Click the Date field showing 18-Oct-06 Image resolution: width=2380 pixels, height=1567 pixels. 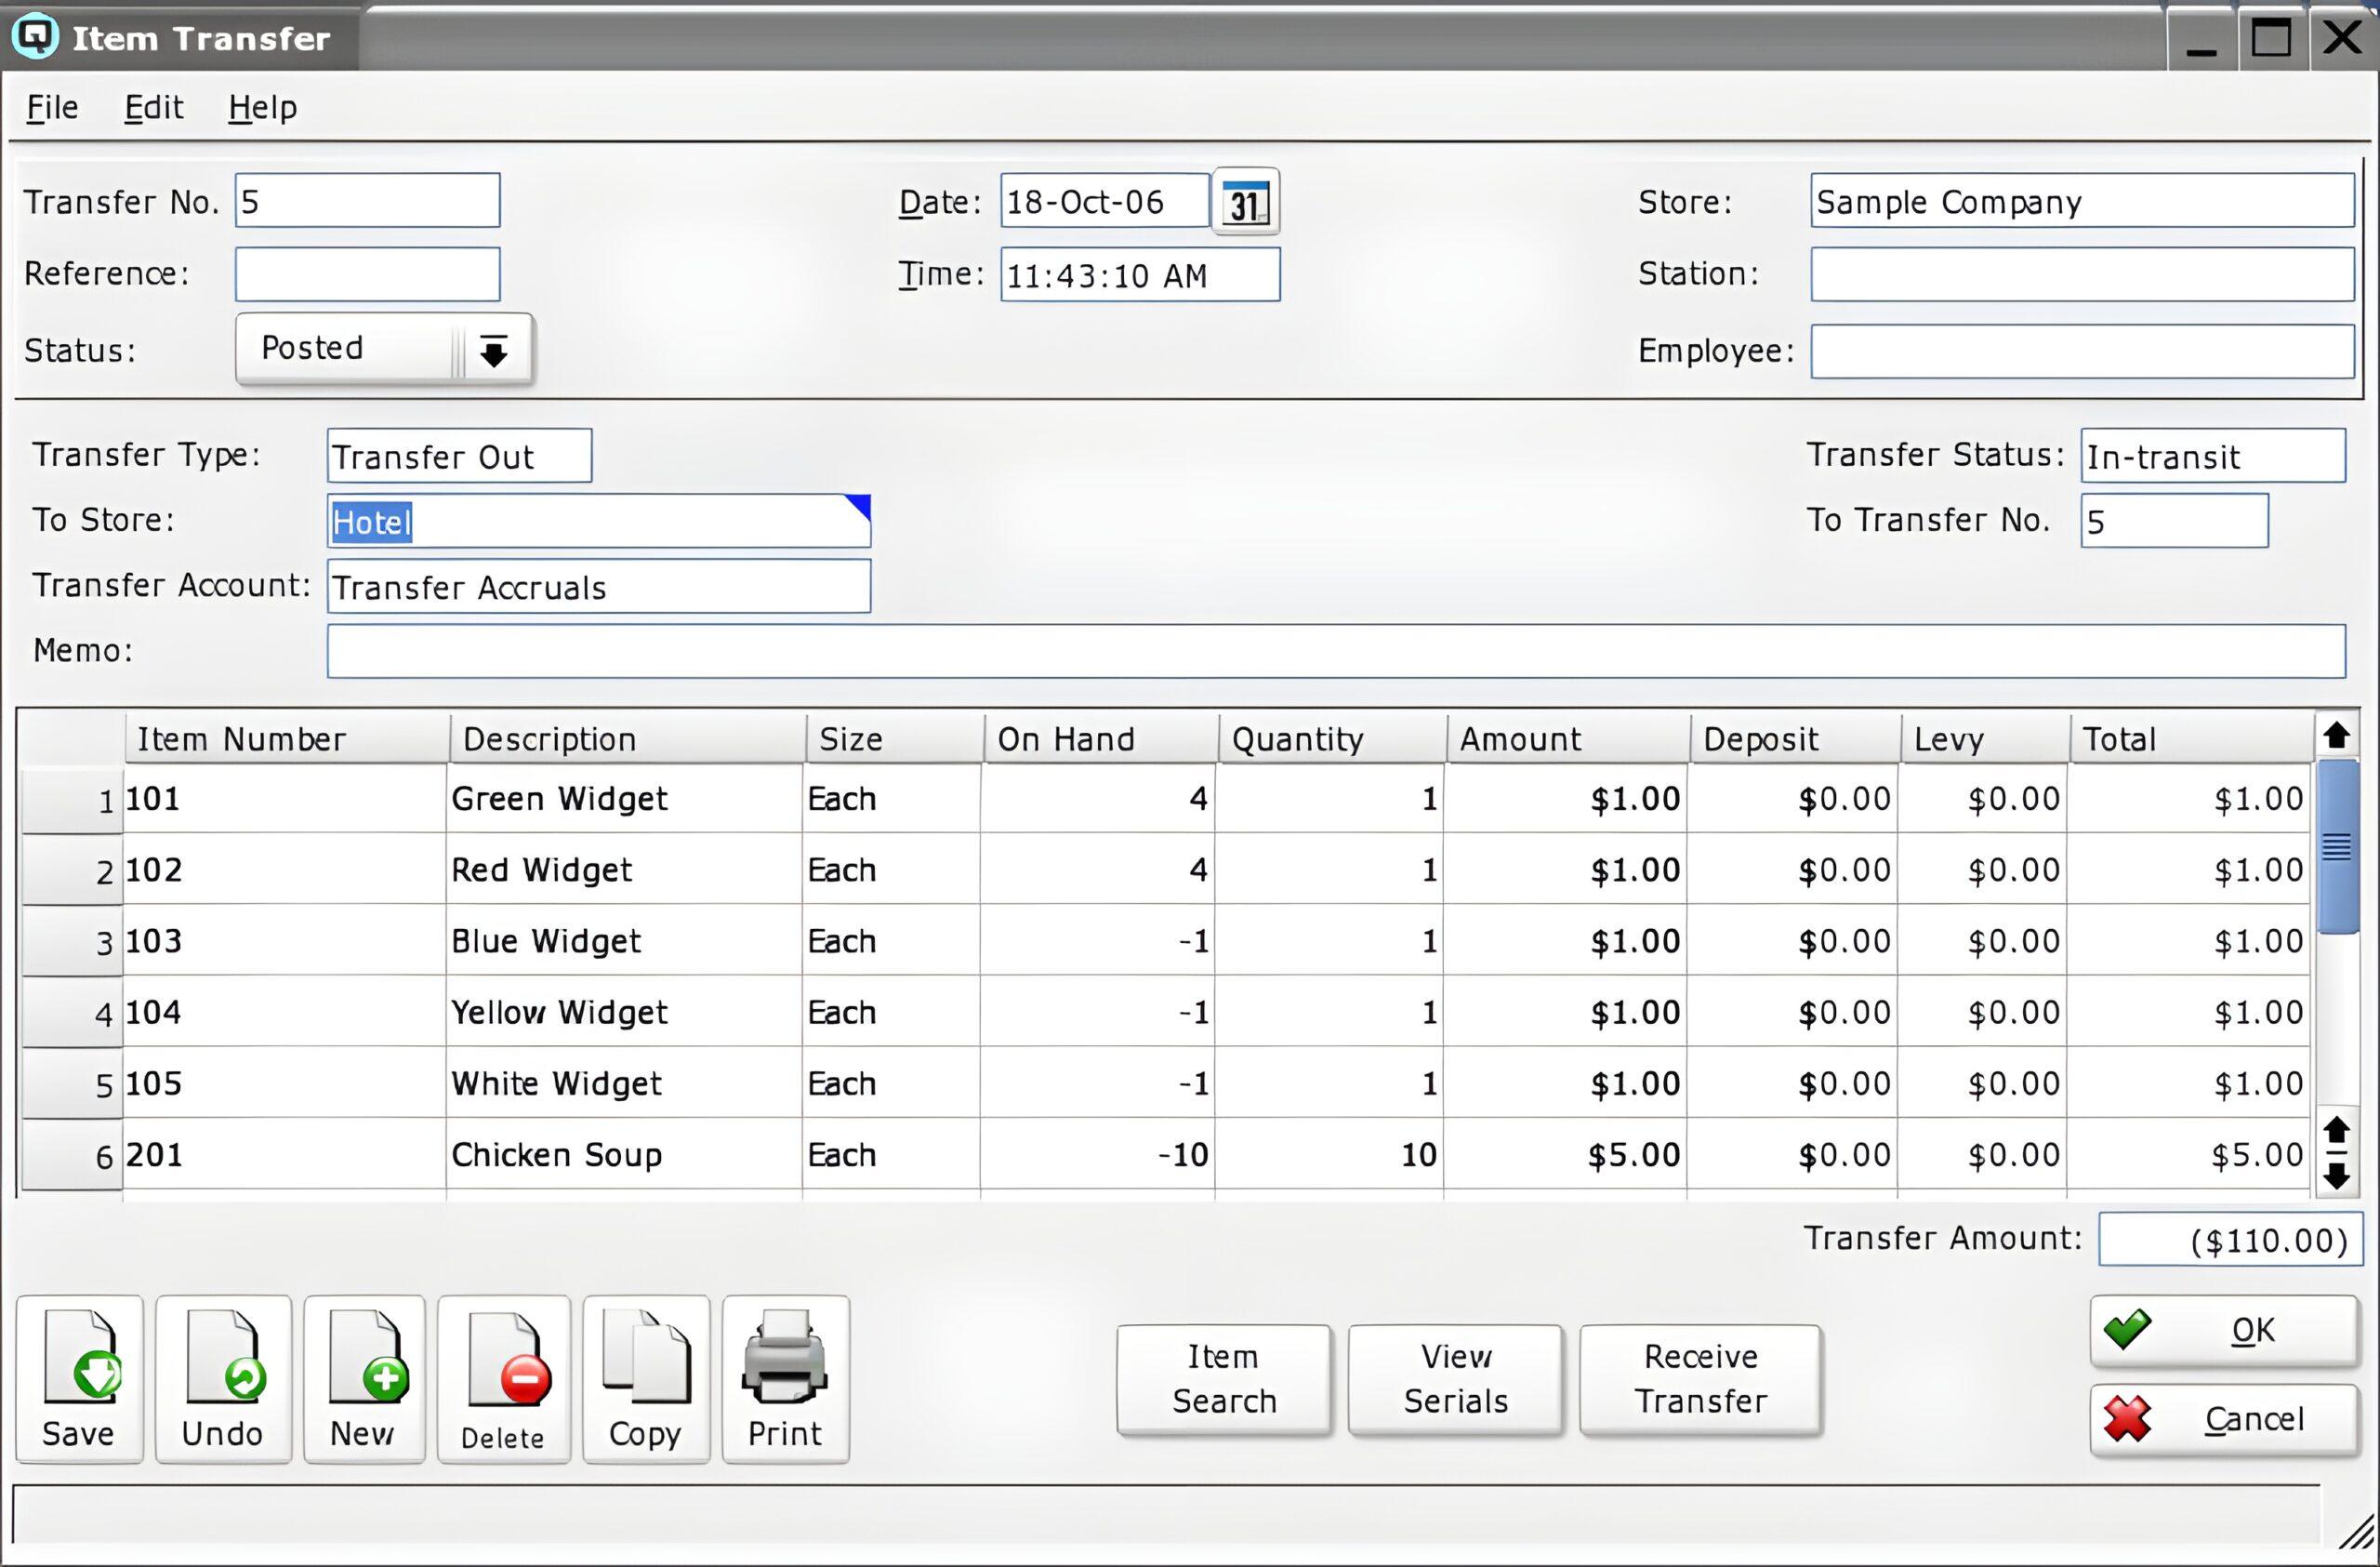(x=1105, y=201)
